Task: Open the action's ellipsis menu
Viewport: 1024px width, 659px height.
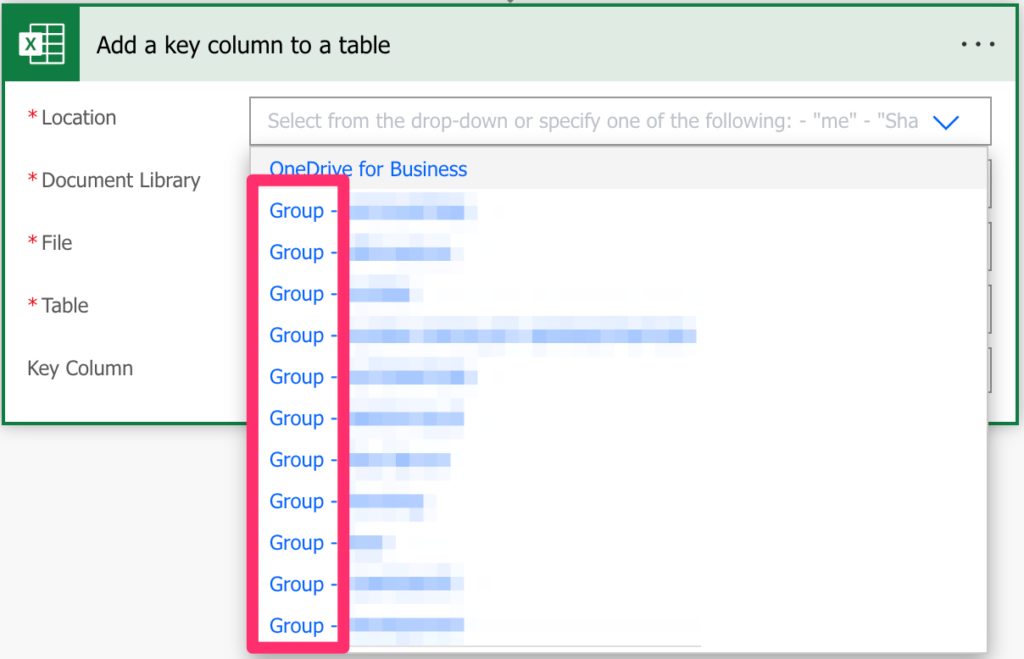Action: [978, 43]
